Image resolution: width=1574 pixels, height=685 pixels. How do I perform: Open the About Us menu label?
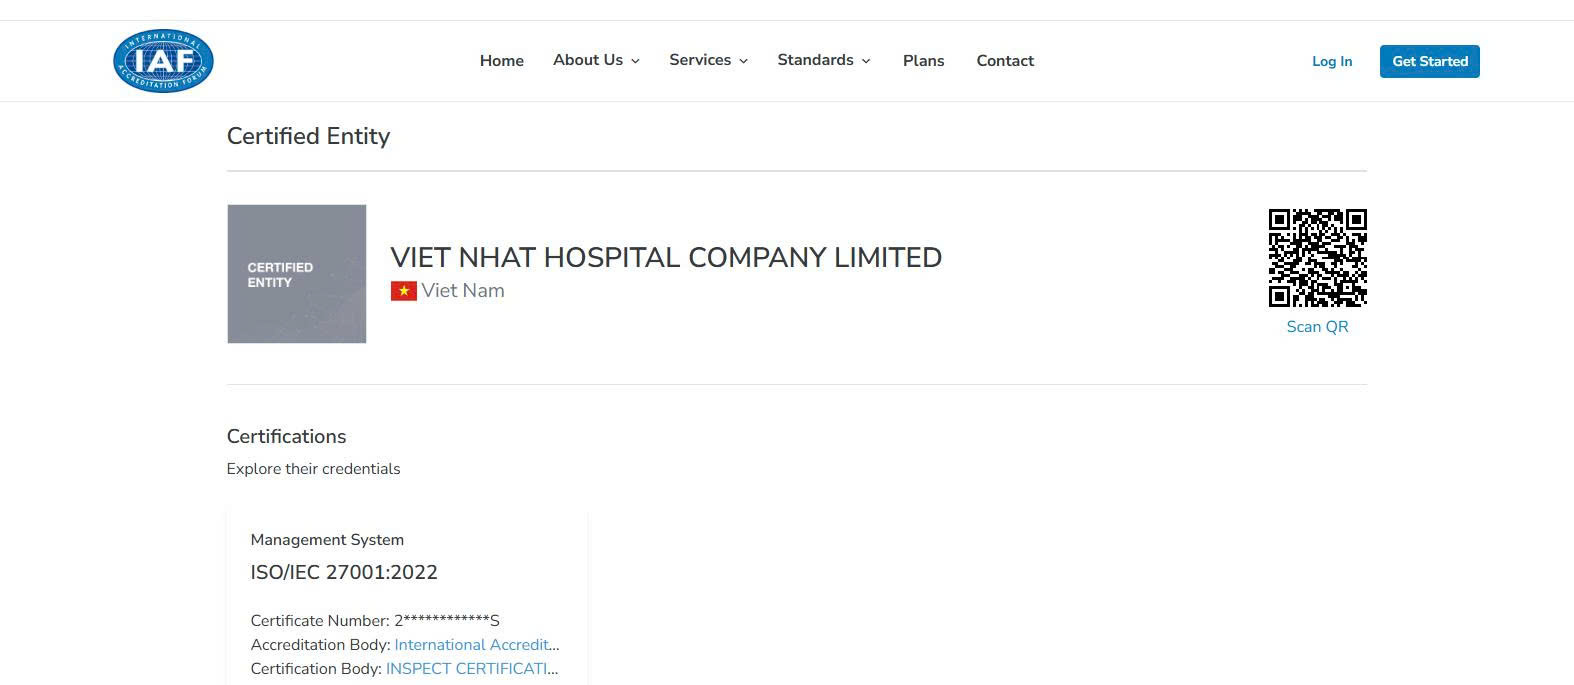point(588,60)
